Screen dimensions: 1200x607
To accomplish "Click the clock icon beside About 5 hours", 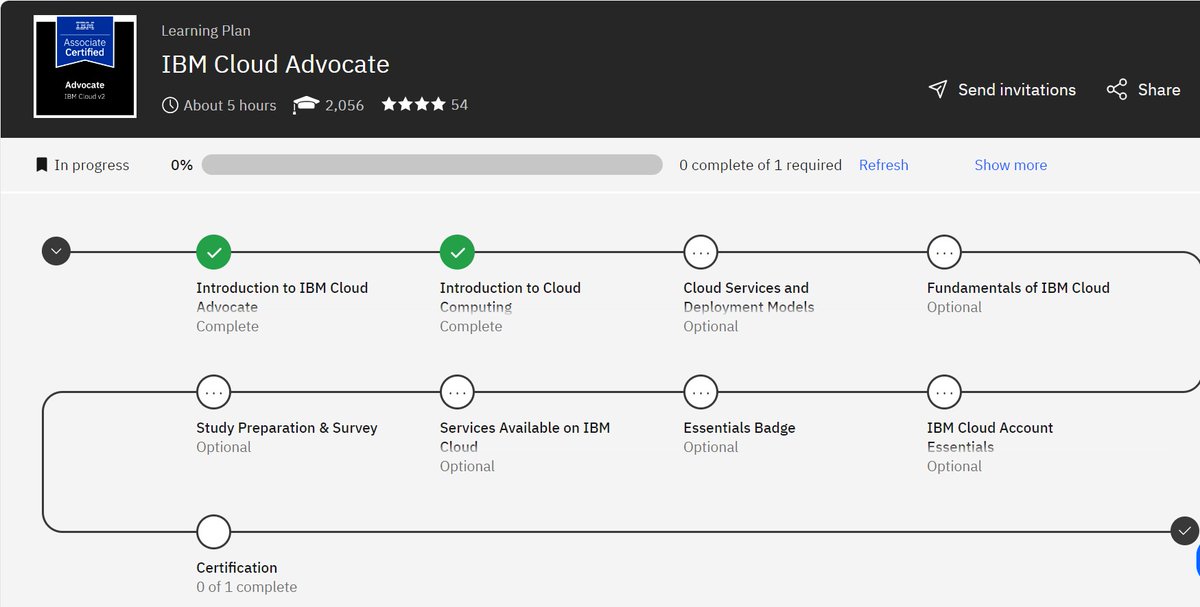I will [x=170, y=105].
